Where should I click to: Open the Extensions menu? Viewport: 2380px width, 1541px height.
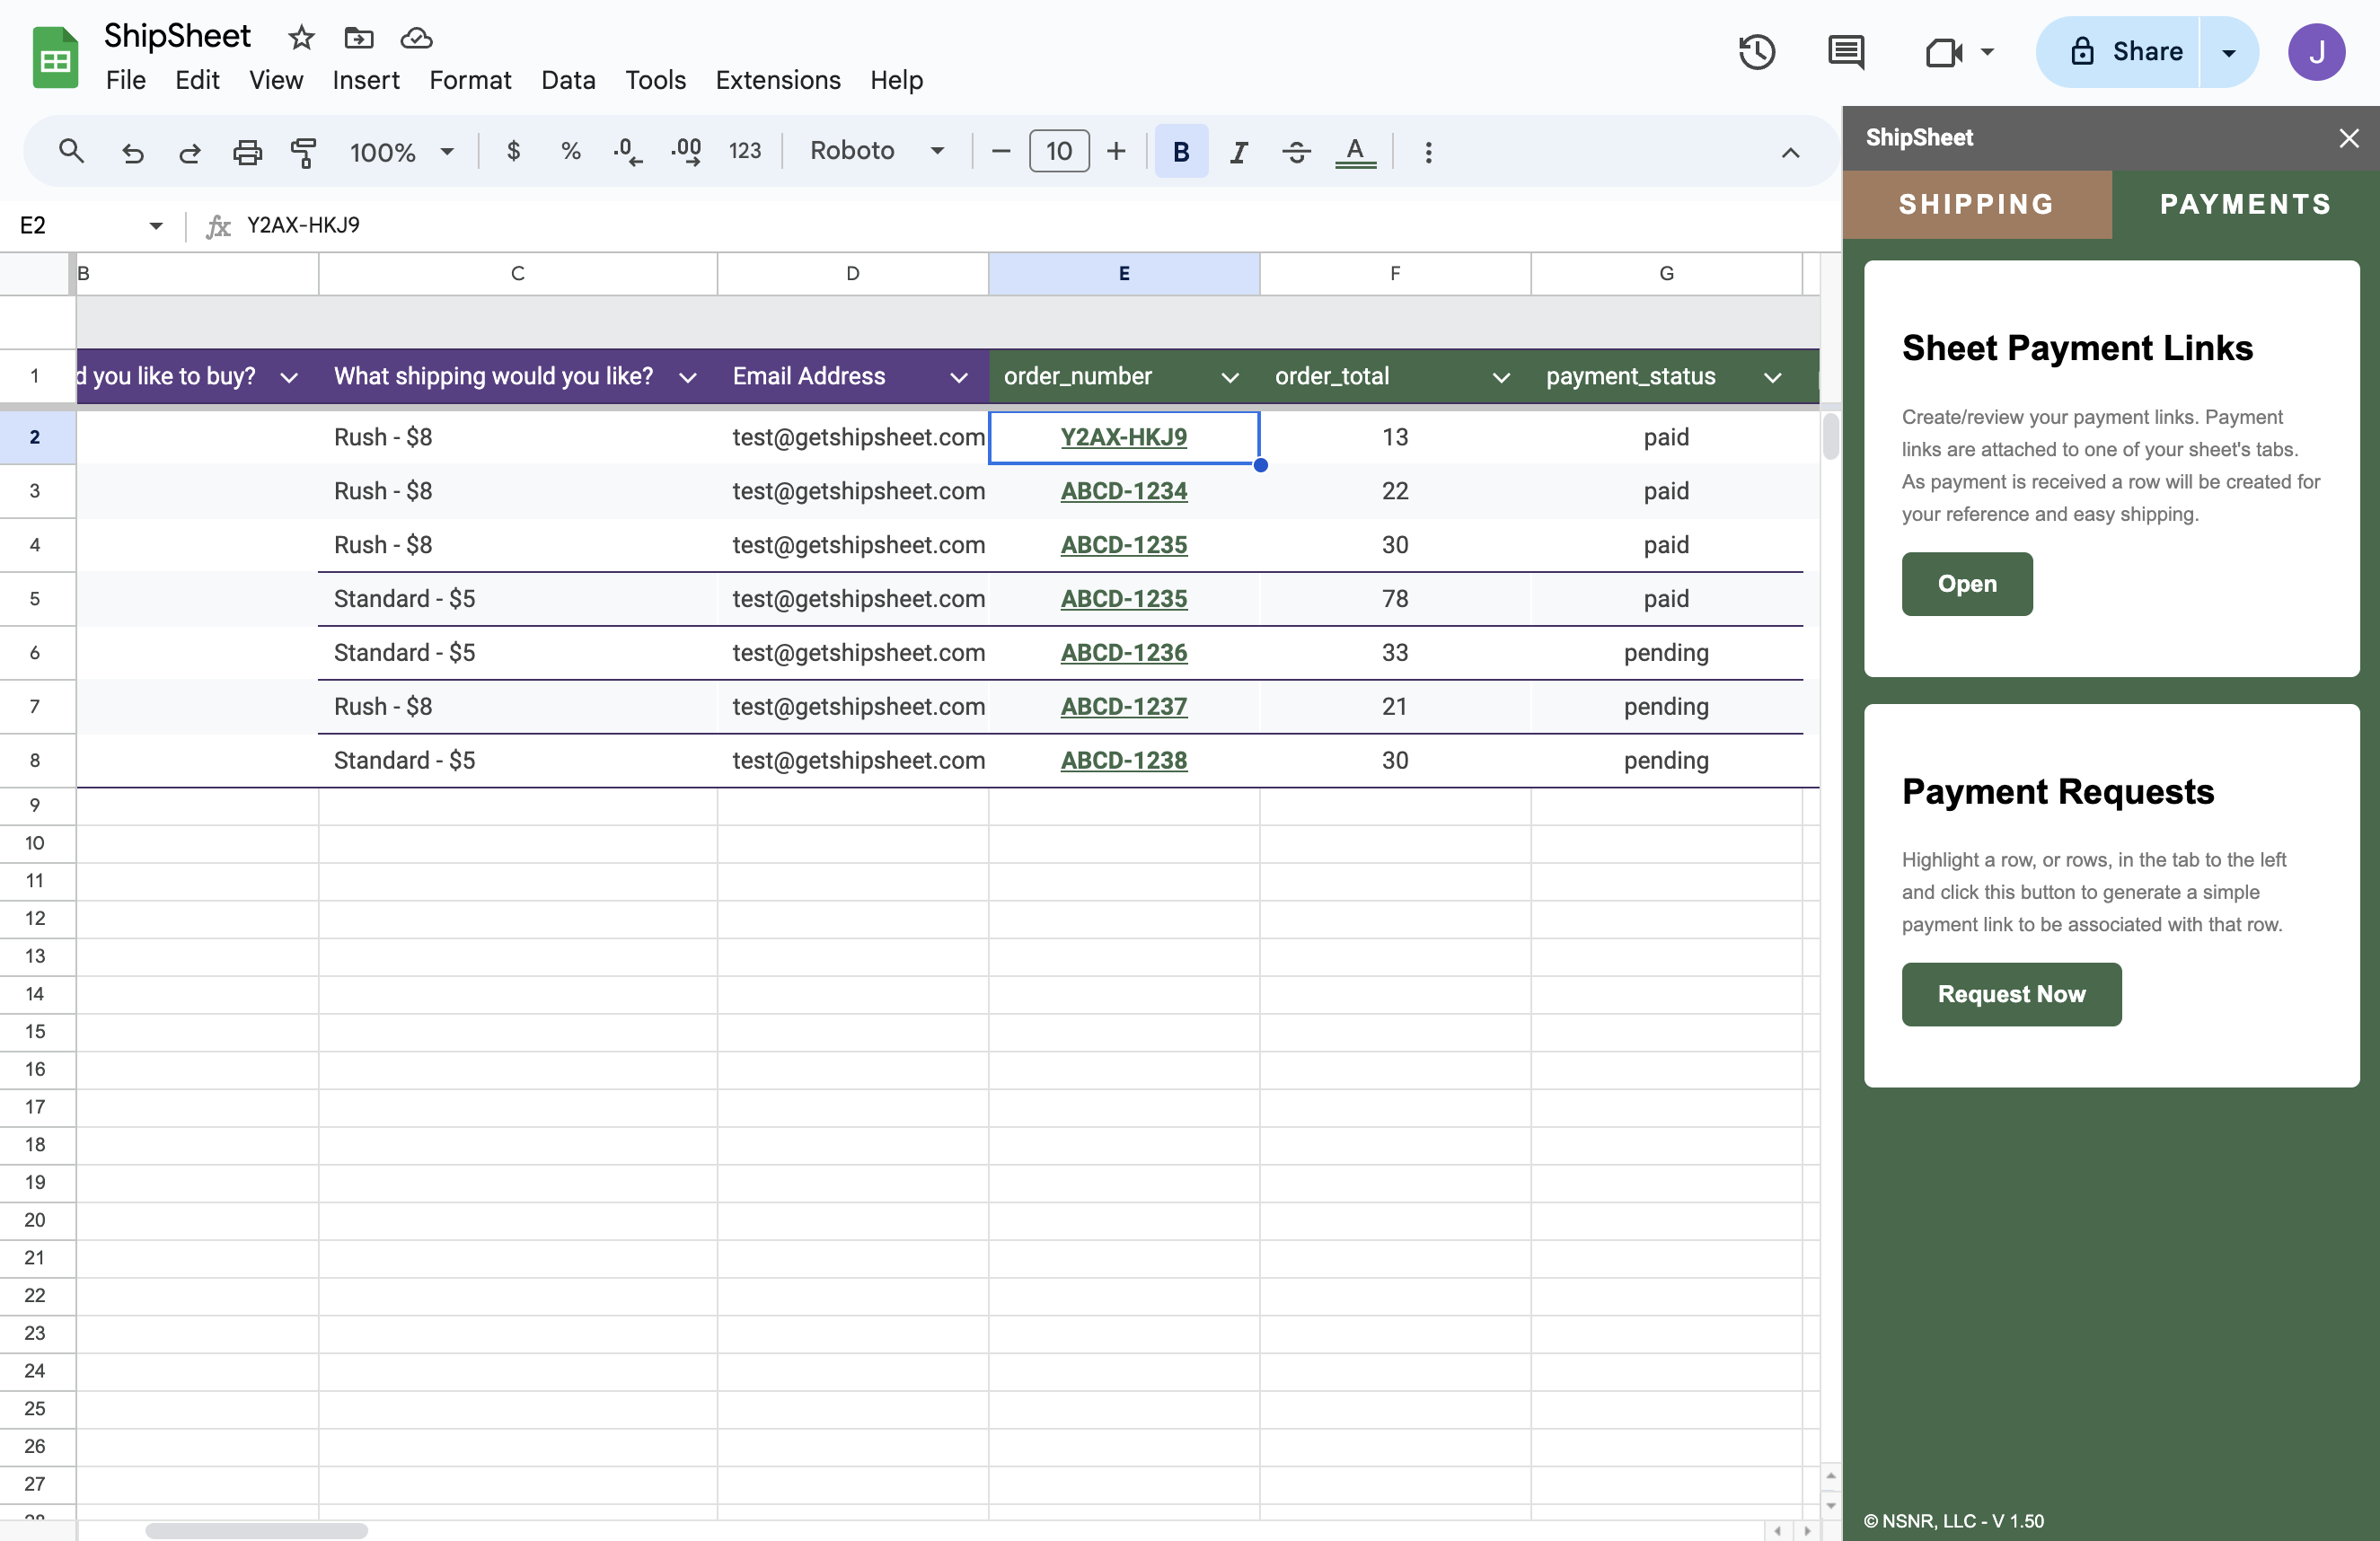click(x=777, y=80)
